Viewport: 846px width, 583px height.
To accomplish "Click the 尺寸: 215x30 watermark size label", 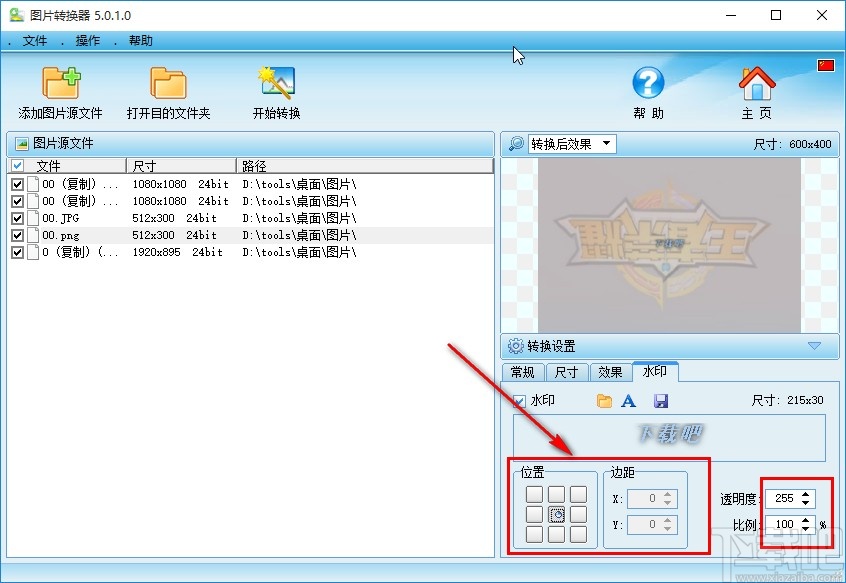I will point(788,400).
